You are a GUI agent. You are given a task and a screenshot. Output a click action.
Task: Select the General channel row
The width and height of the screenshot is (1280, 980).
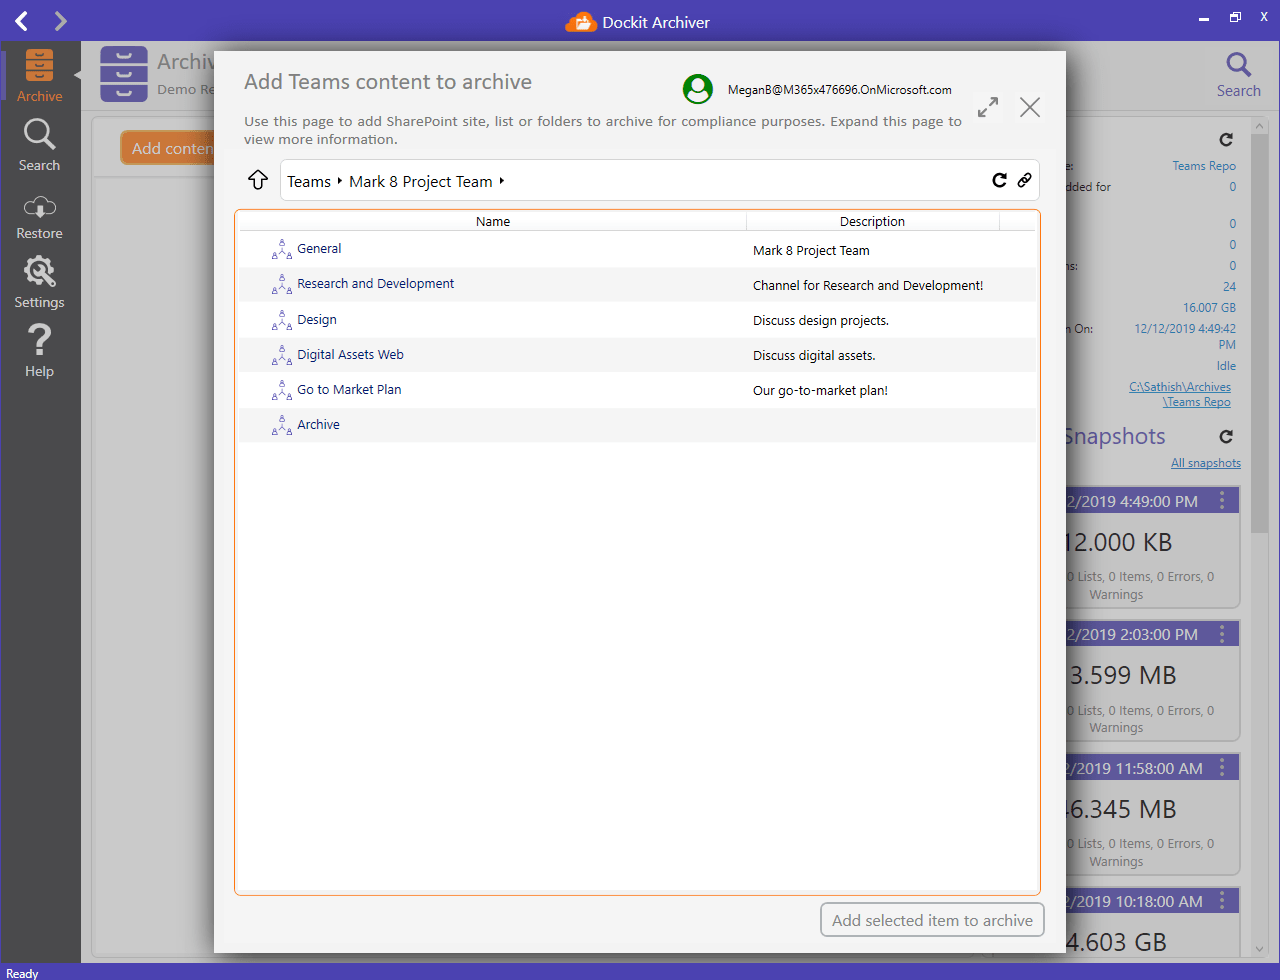coord(637,250)
